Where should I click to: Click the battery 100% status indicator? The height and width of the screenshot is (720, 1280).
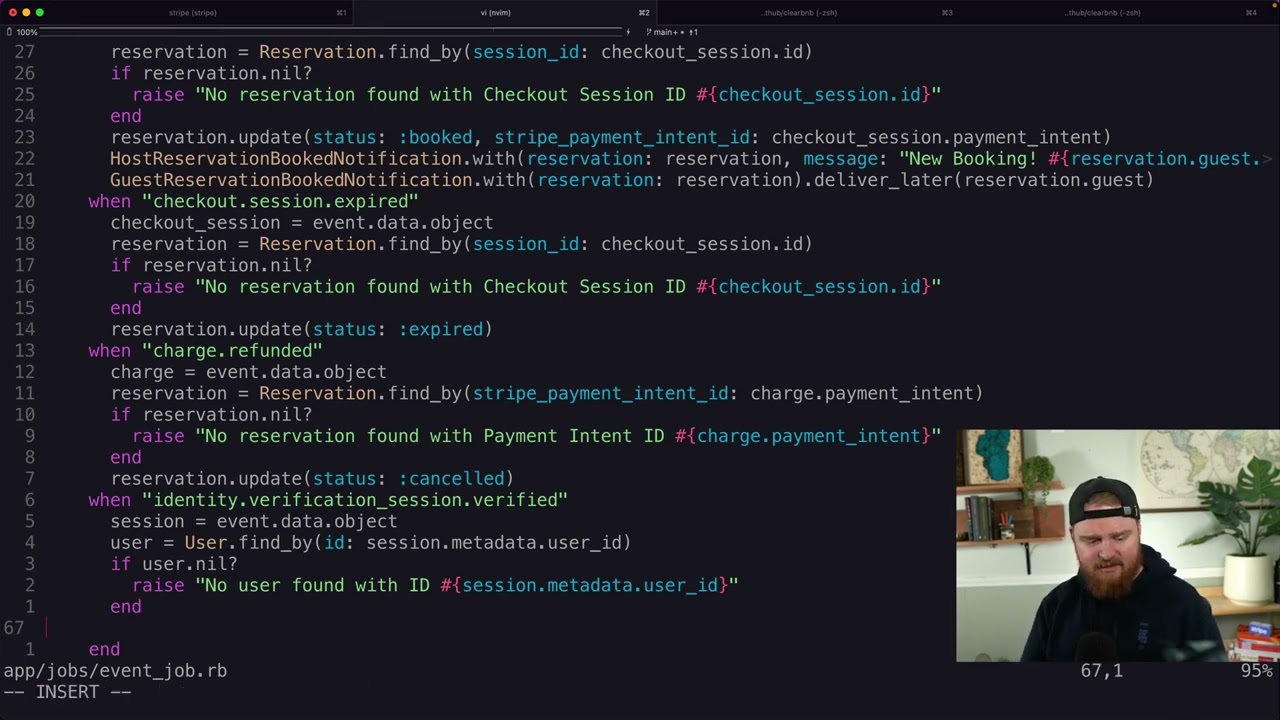(22, 32)
